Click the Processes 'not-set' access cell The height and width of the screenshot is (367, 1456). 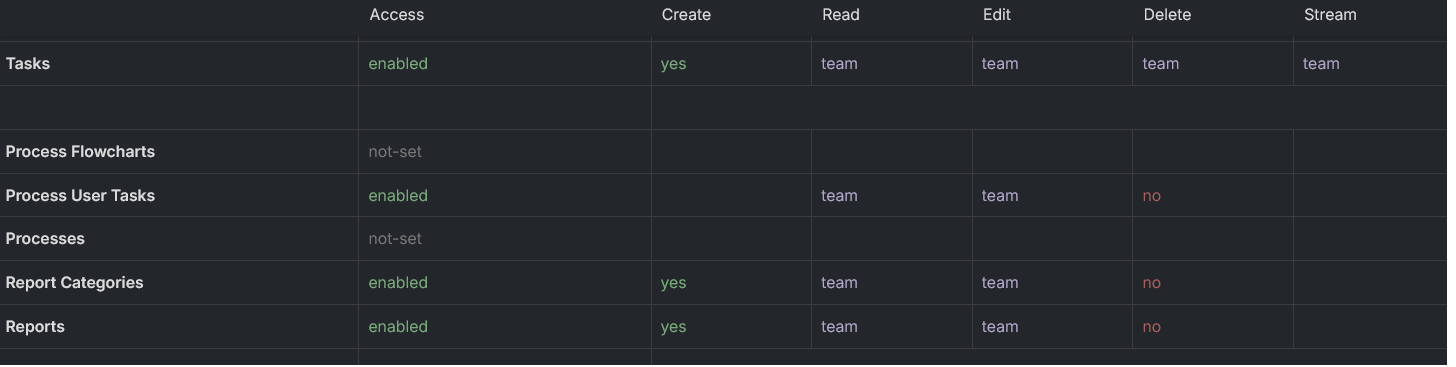point(395,239)
